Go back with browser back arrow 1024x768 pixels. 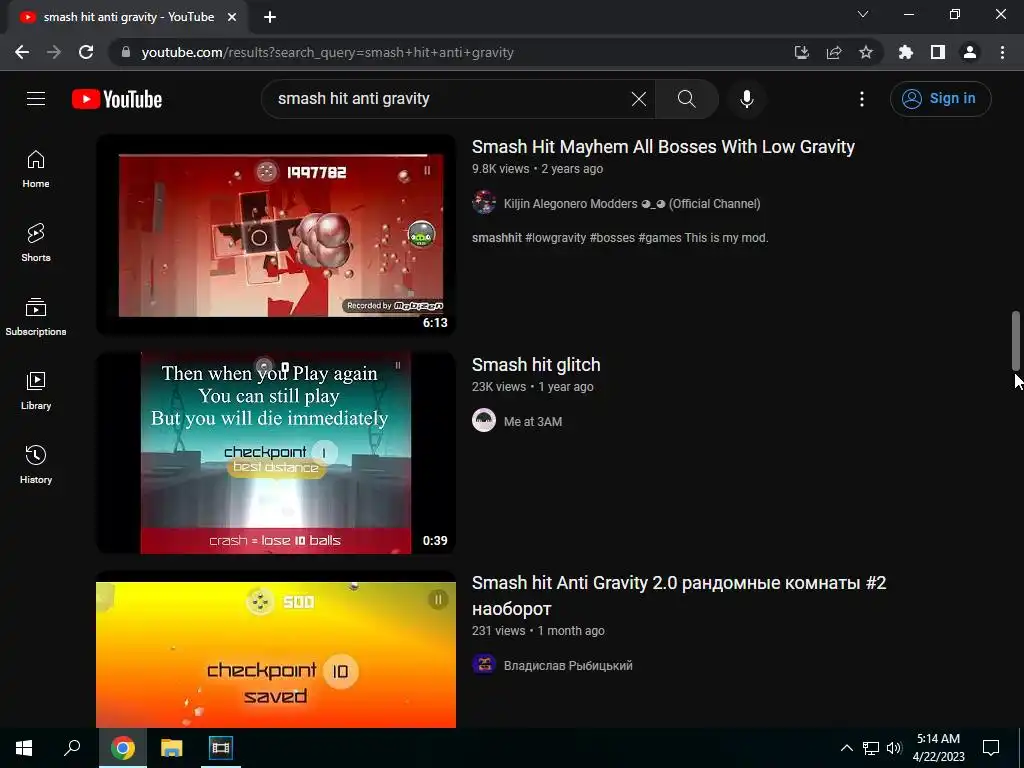22,52
